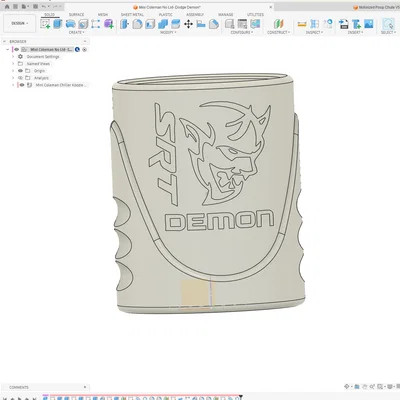Viewport: 400px width, 400px height.
Task: Click the home Data Panel icon
Action: click(x=7, y=7)
